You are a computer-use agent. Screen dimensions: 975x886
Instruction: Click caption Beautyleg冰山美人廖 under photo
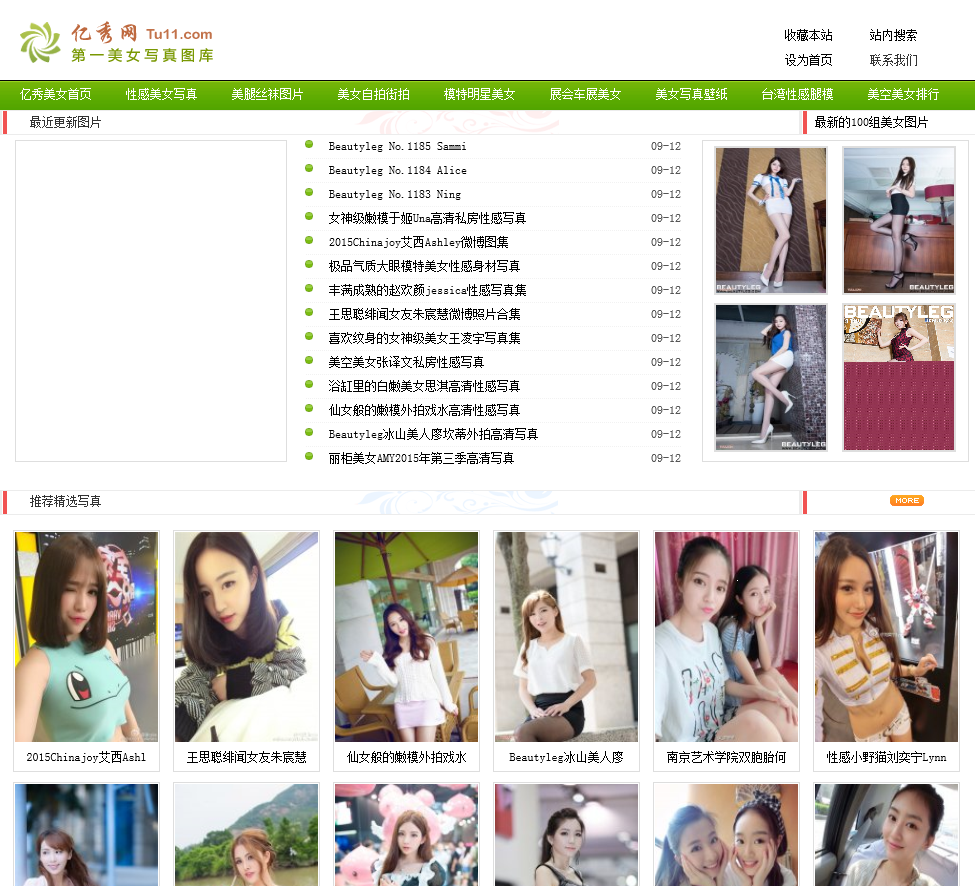click(566, 757)
